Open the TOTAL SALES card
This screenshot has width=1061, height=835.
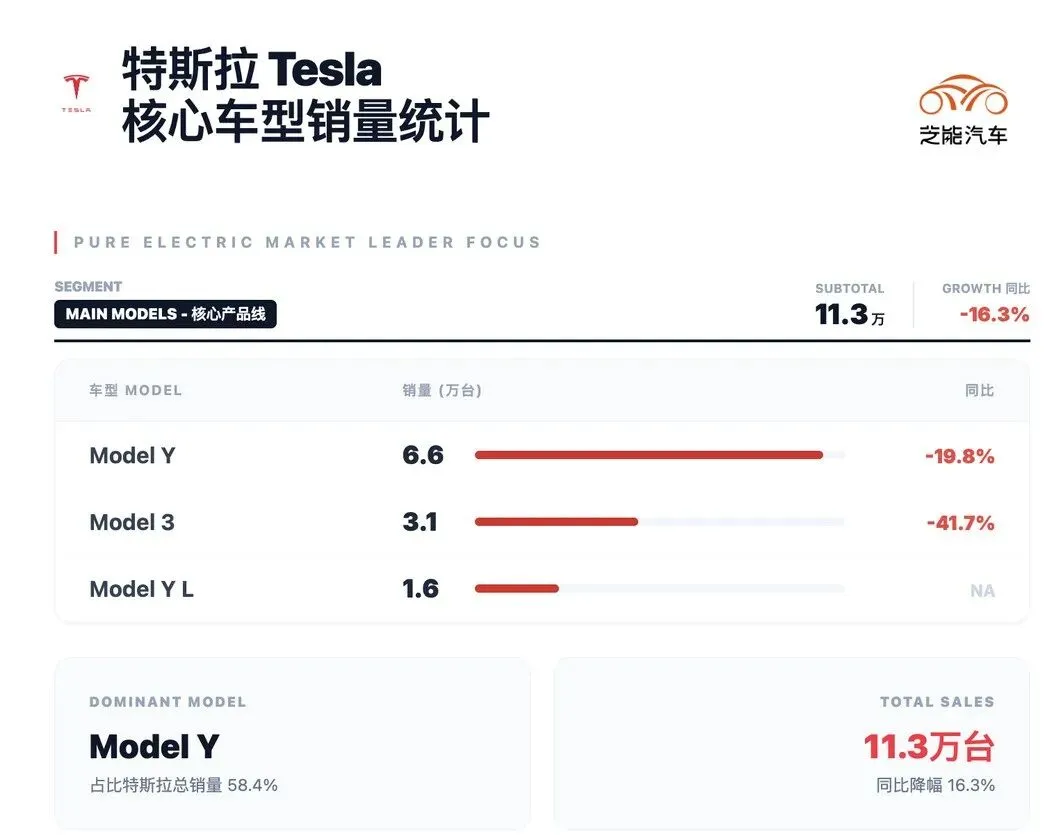[791, 743]
